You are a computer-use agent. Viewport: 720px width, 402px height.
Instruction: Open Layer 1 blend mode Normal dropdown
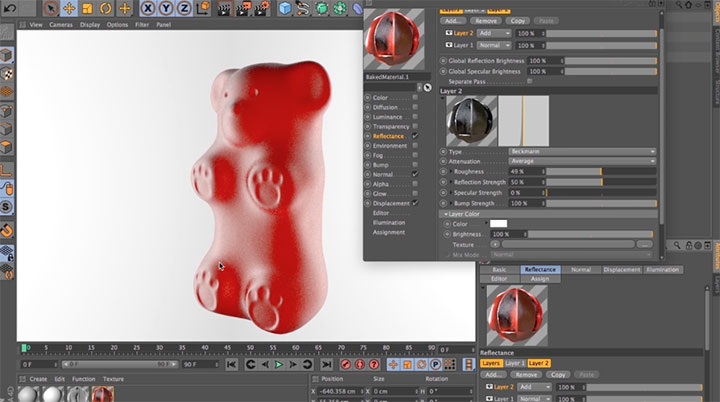(x=494, y=45)
